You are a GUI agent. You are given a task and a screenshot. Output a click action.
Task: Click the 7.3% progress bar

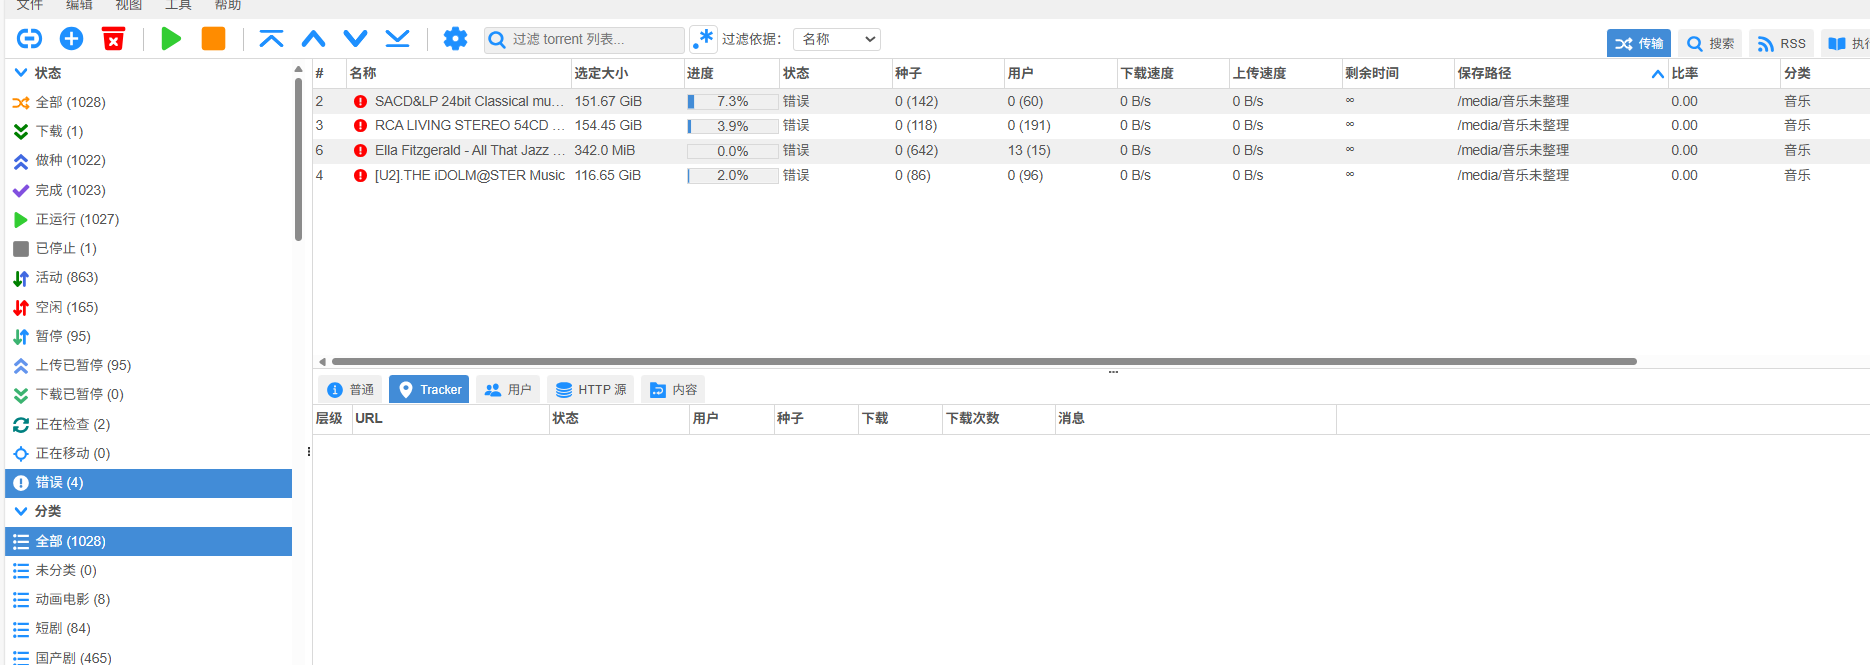click(x=732, y=102)
